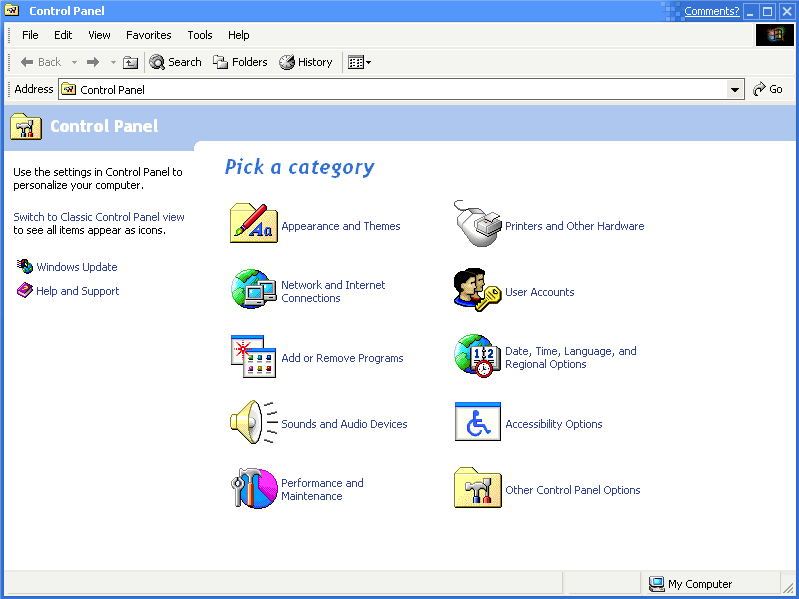The image size is (799, 599).
Task: Open the Add or Remove Programs text link
Action: 342,358
